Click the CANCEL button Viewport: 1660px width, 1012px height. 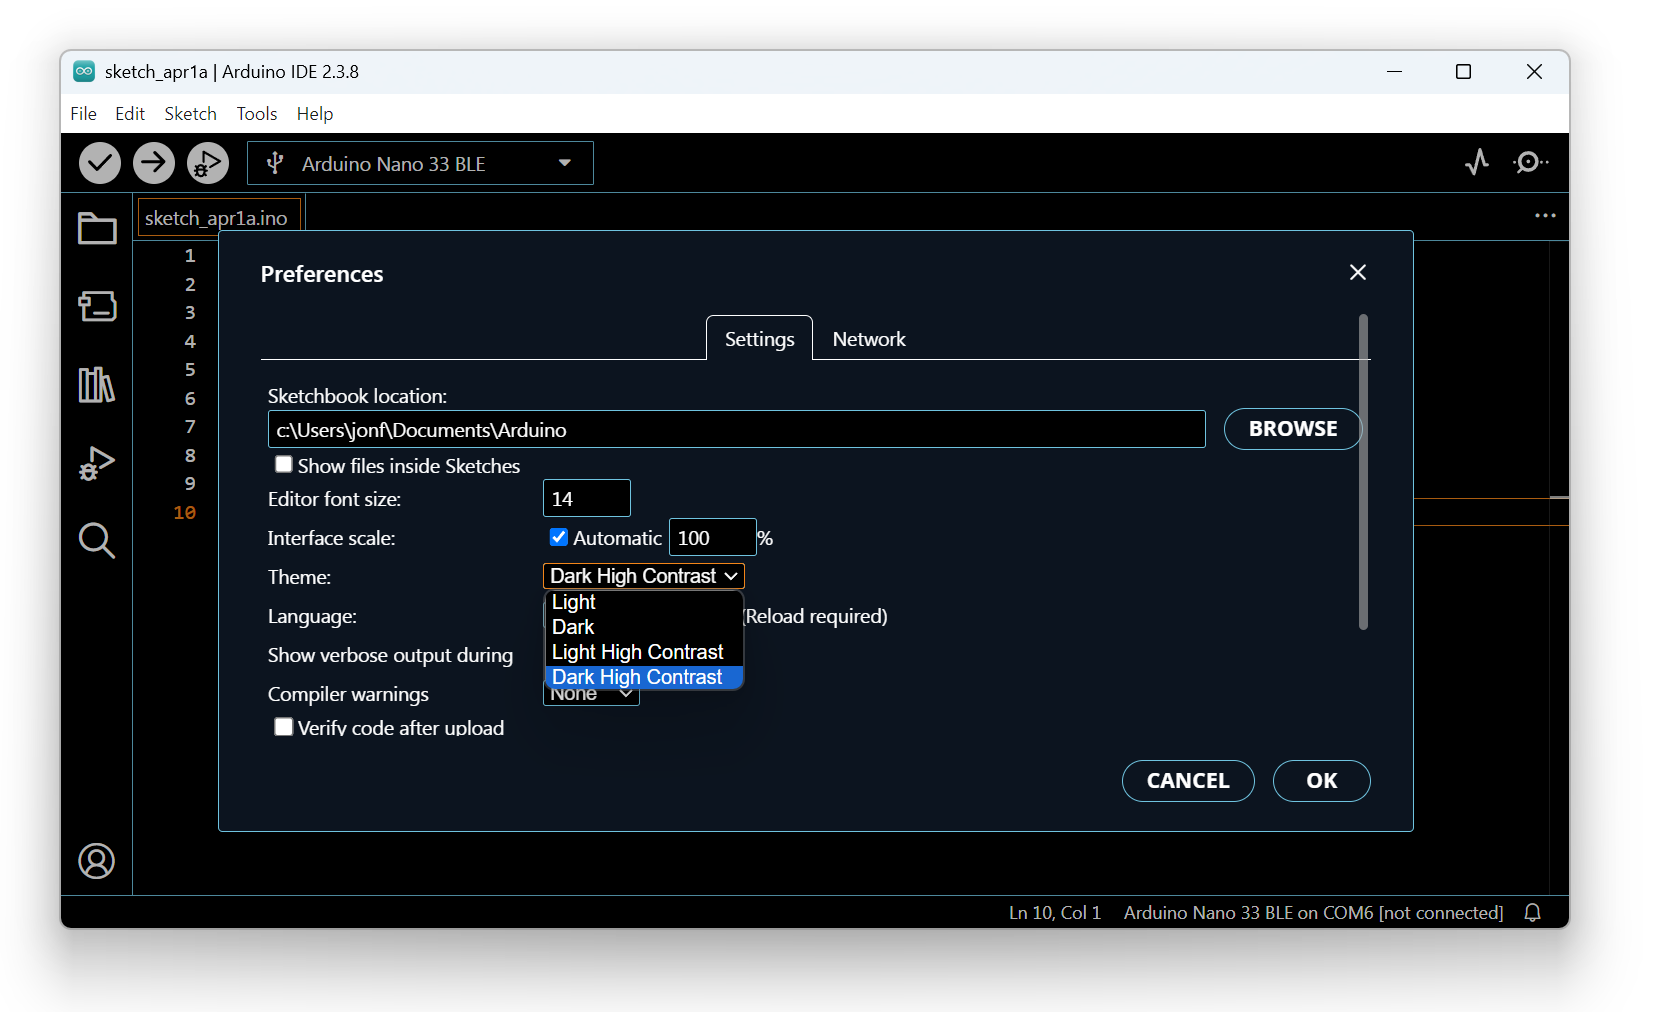click(1188, 781)
